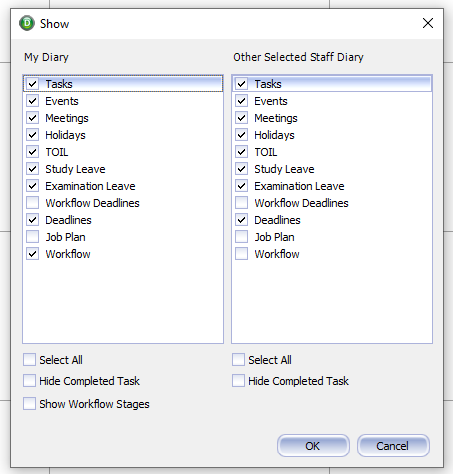Uncheck Events in Other Selected Staff Diary
453x474 pixels.
click(242, 101)
